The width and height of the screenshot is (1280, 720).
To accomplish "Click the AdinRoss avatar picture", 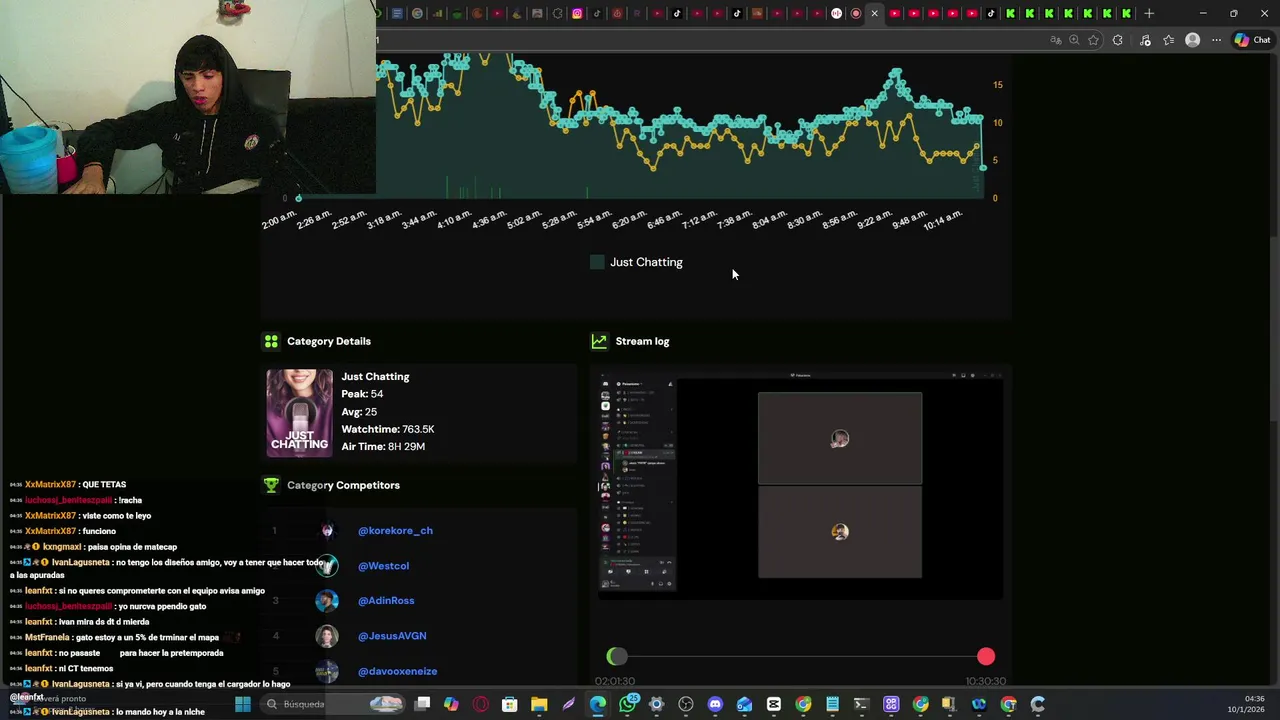I will (327, 601).
